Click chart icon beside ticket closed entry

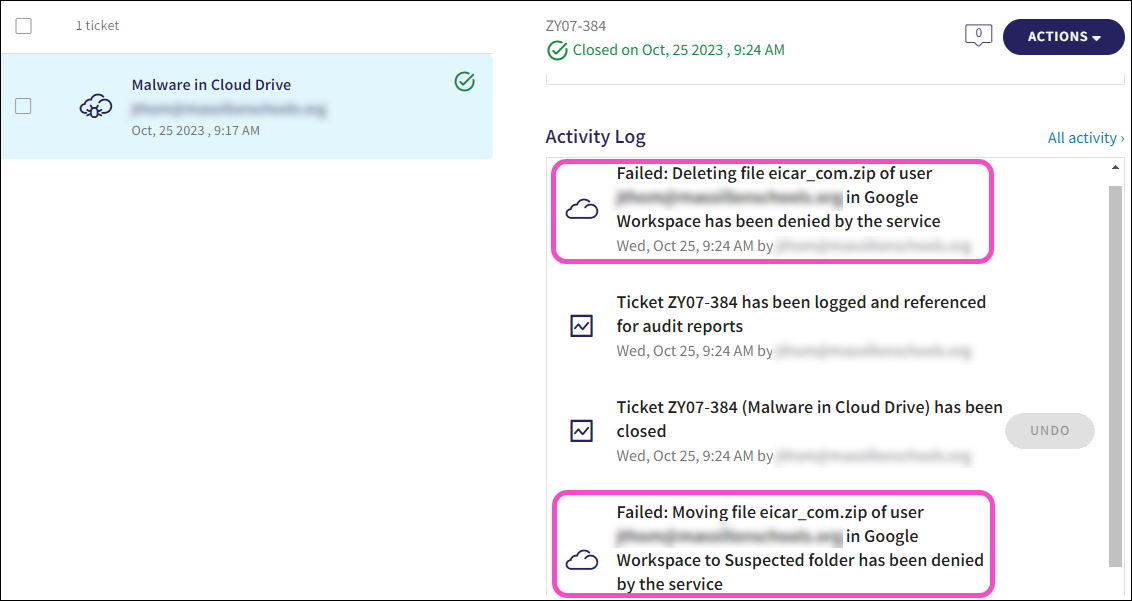[582, 431]
